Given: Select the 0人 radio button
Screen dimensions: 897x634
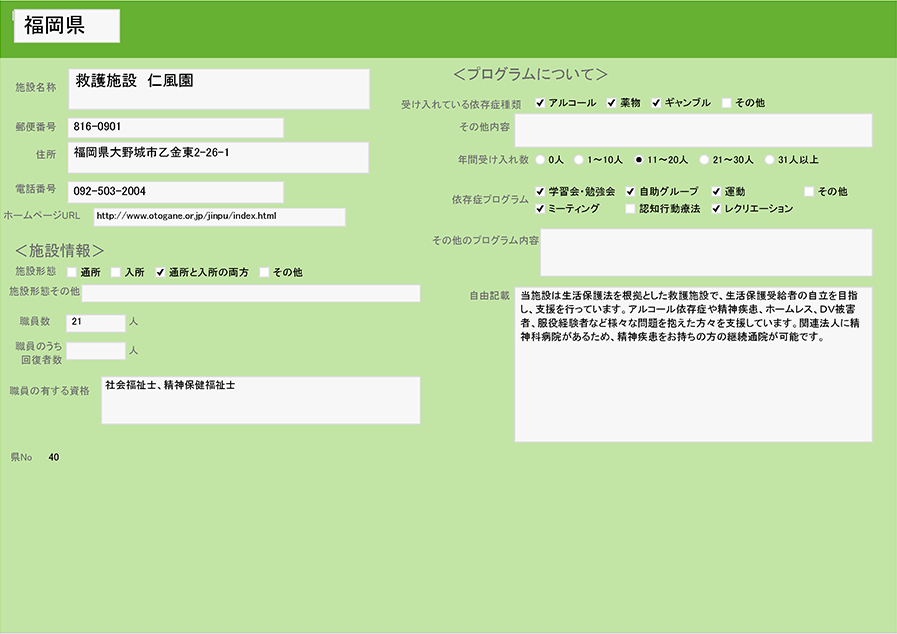Looking at the screenshot, I should 541,159.
